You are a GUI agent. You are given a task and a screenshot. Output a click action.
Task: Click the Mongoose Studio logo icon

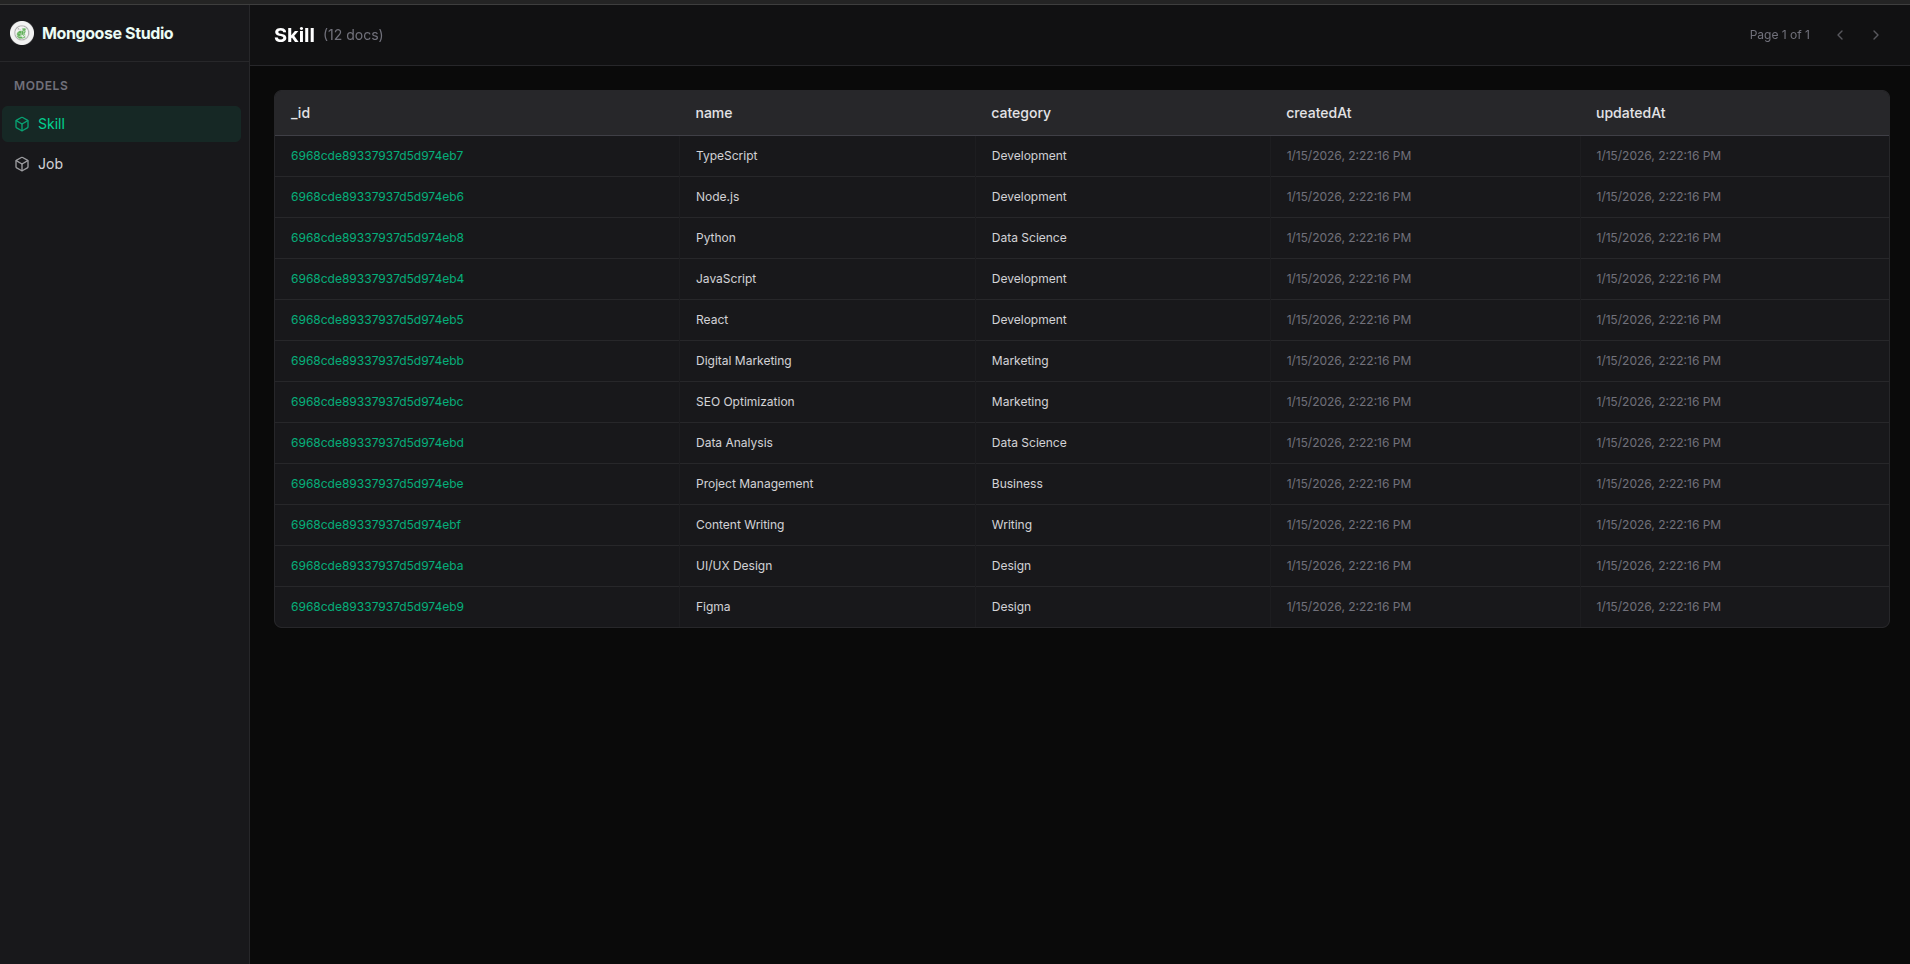[x=21, y=32]
